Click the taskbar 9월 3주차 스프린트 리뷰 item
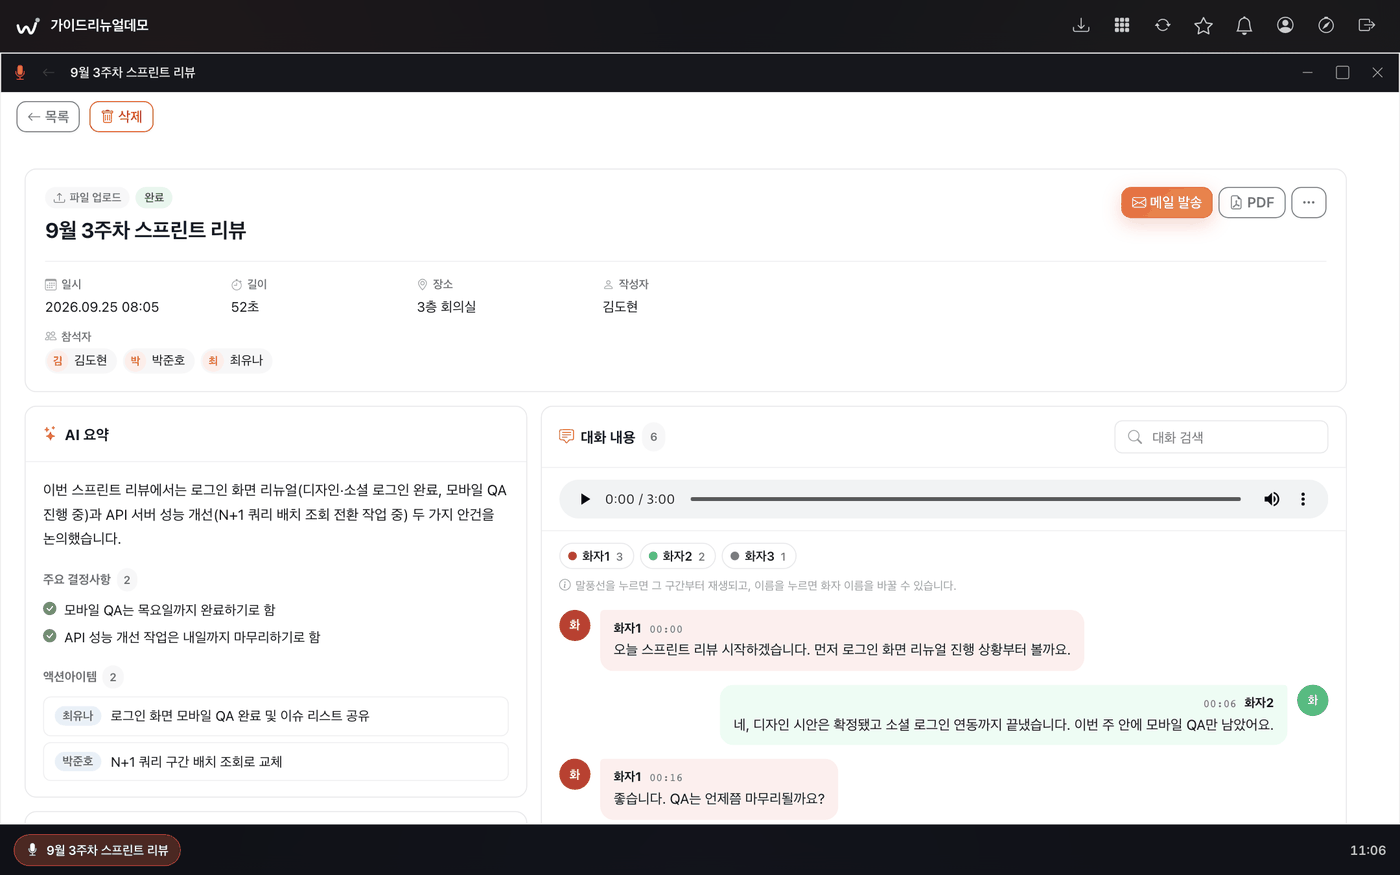This screenshot has height=875, width=1400. [97, 850]
